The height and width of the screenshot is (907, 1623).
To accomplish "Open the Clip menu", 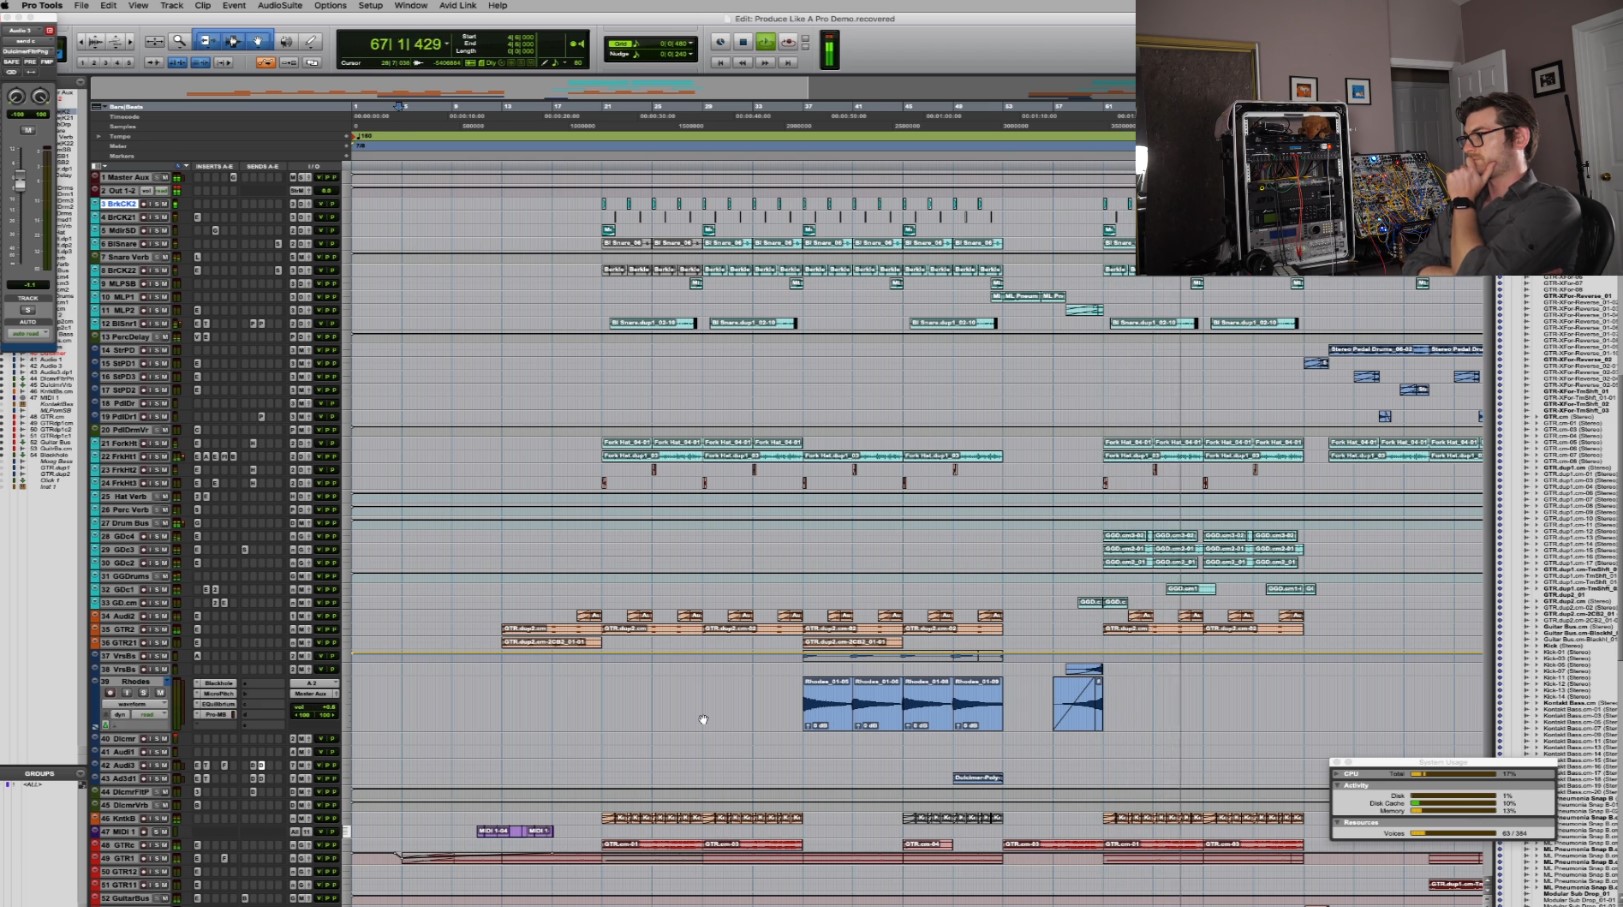I will [203, 5].
